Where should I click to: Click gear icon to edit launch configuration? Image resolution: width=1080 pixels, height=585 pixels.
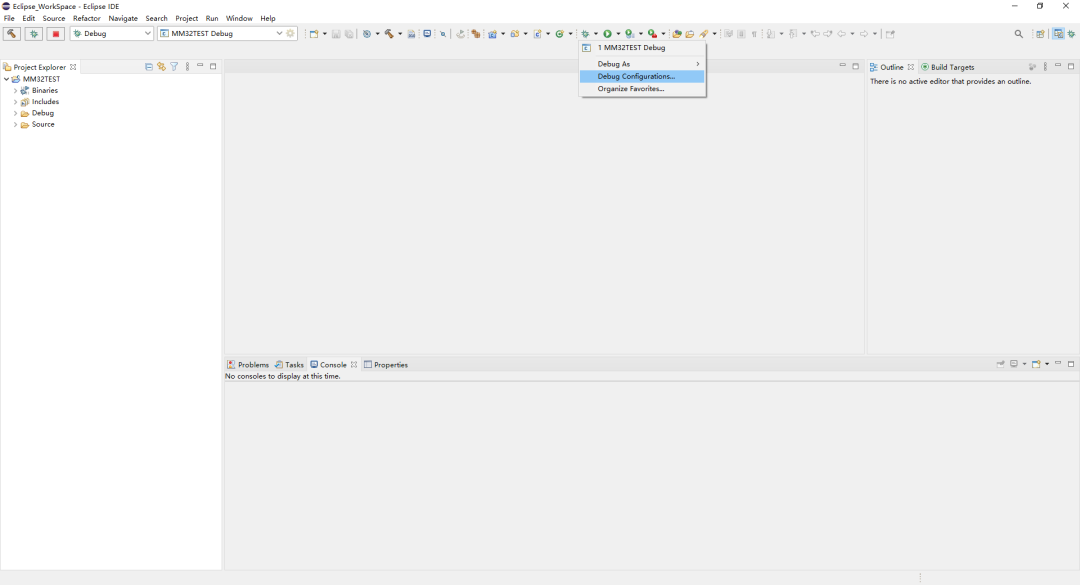[291, 33]
